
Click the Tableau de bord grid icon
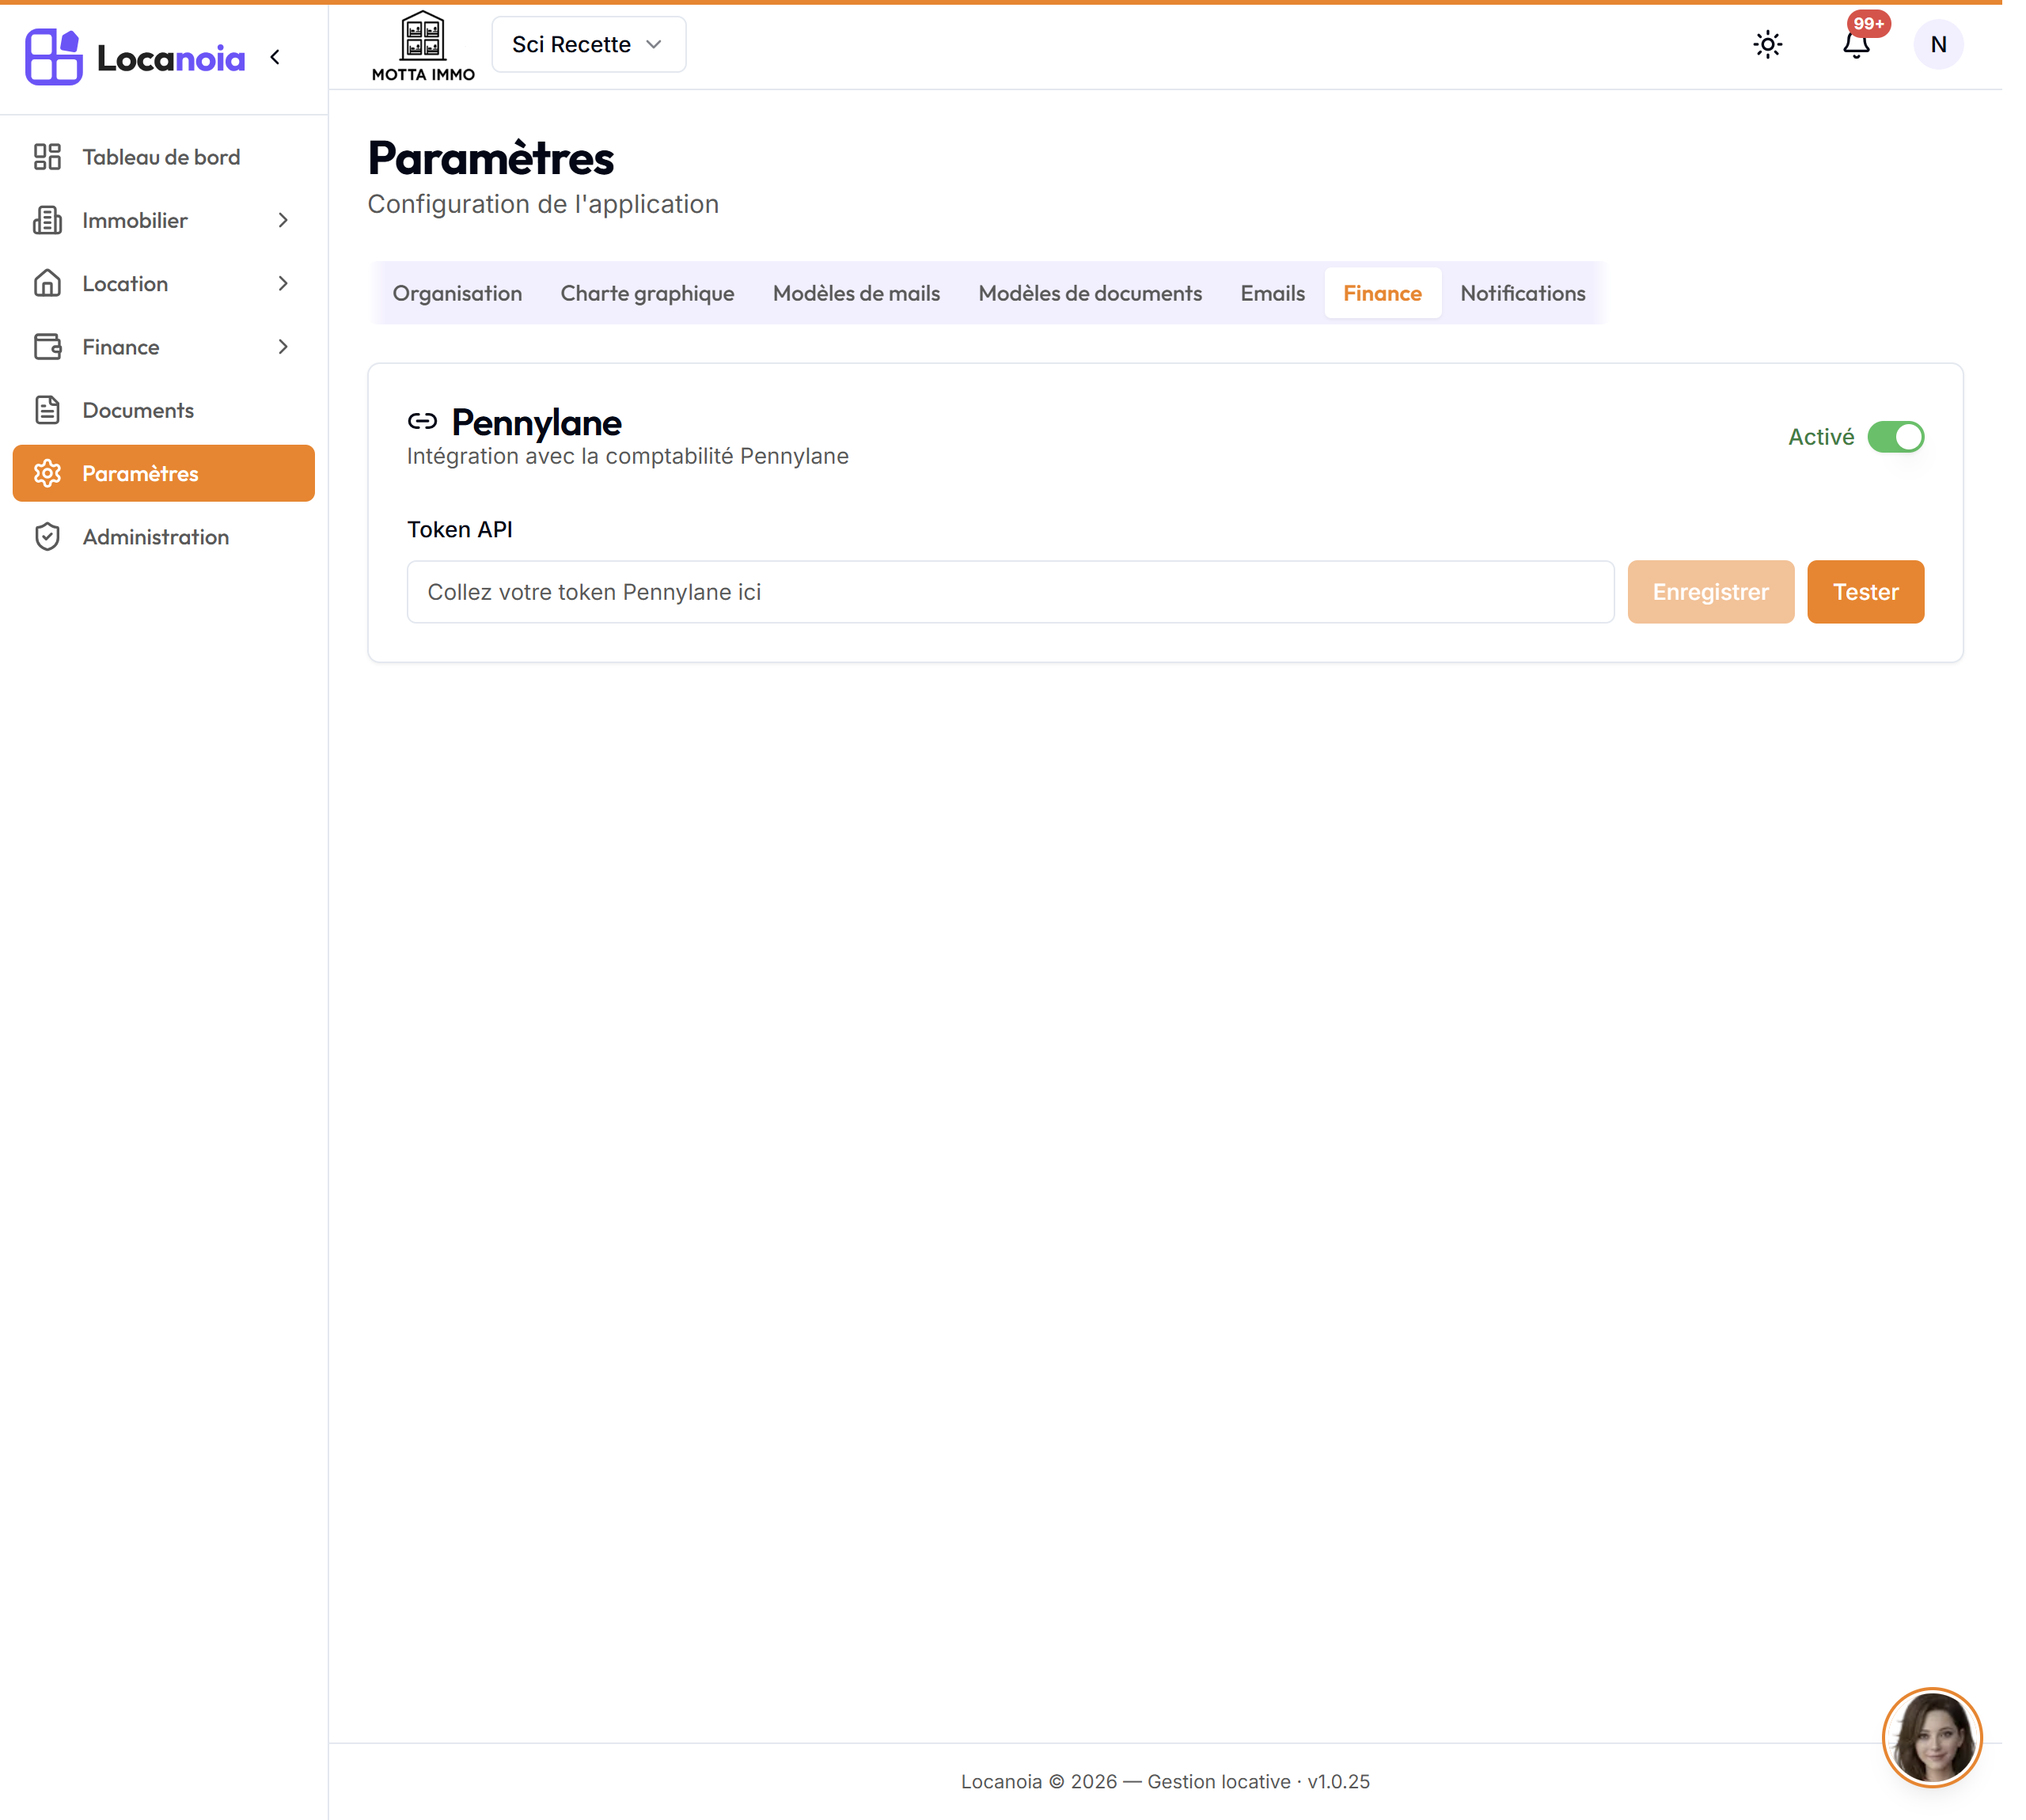tap(47, 157)
